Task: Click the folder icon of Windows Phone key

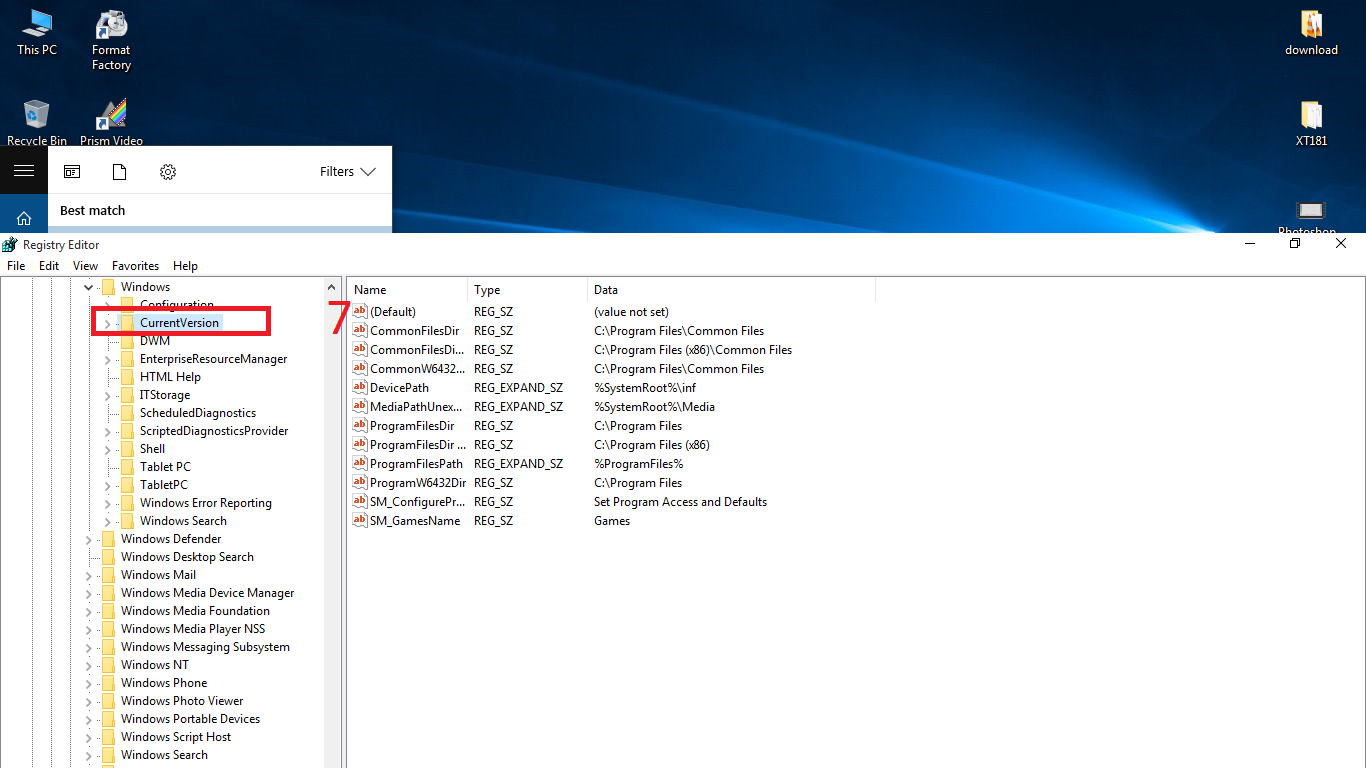Action: coord(108,683)
